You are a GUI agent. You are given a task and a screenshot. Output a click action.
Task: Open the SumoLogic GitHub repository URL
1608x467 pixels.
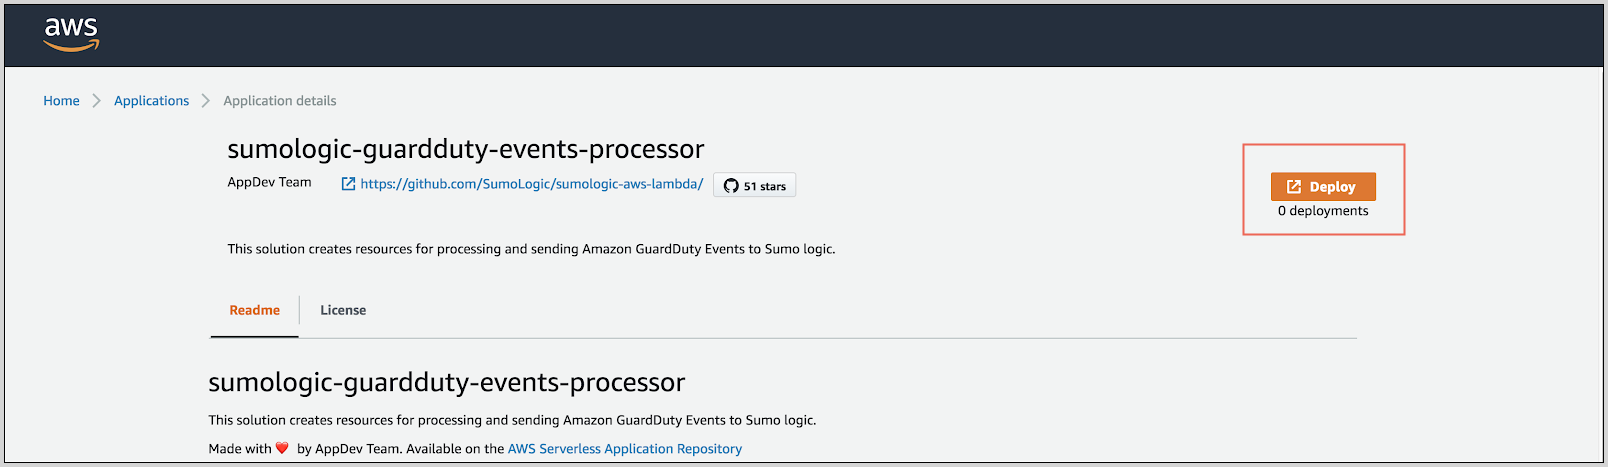(531, 184)
